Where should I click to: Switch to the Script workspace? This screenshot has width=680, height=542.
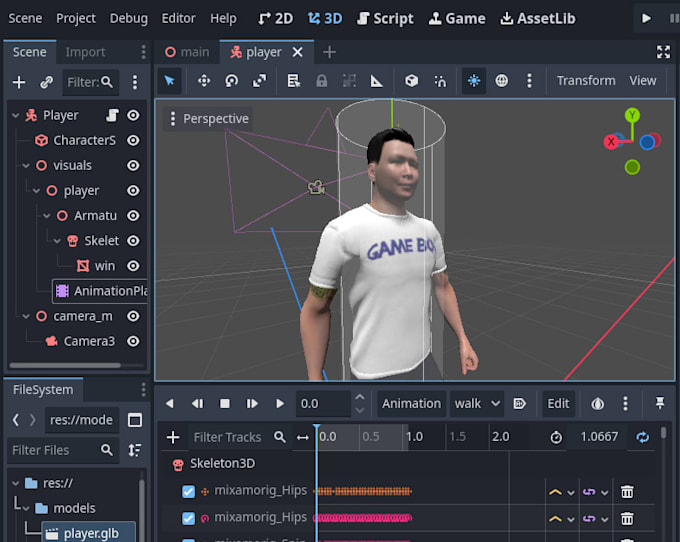[x=385, y=18]
